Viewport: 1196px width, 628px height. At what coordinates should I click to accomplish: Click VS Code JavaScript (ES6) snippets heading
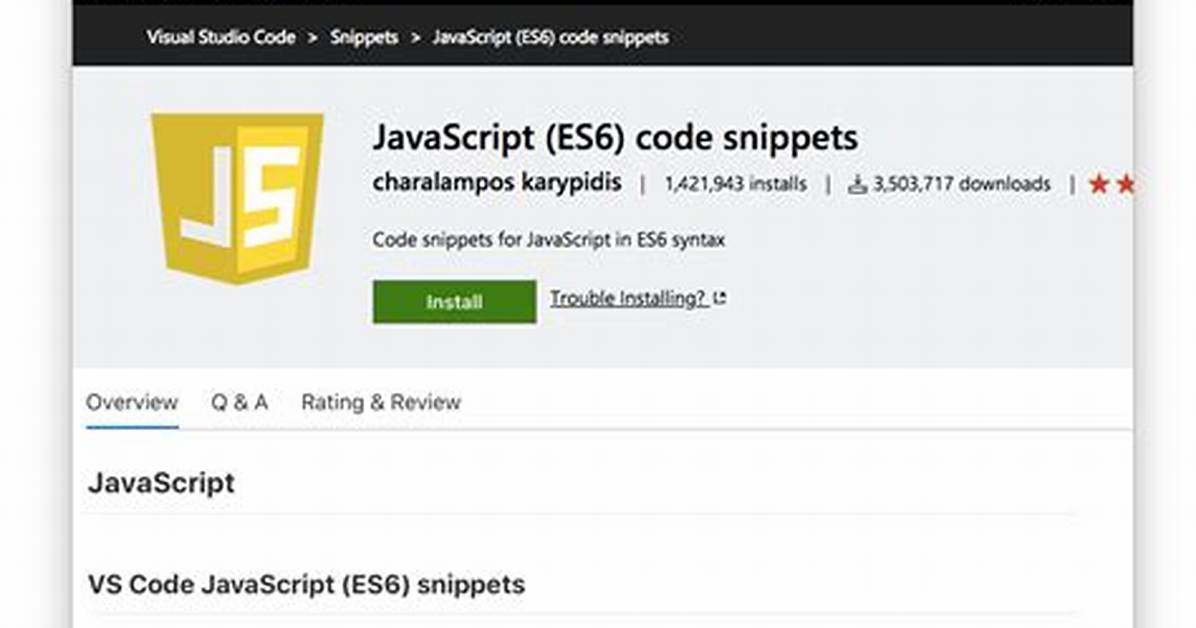pyautogui.click(x=307, y=585)
